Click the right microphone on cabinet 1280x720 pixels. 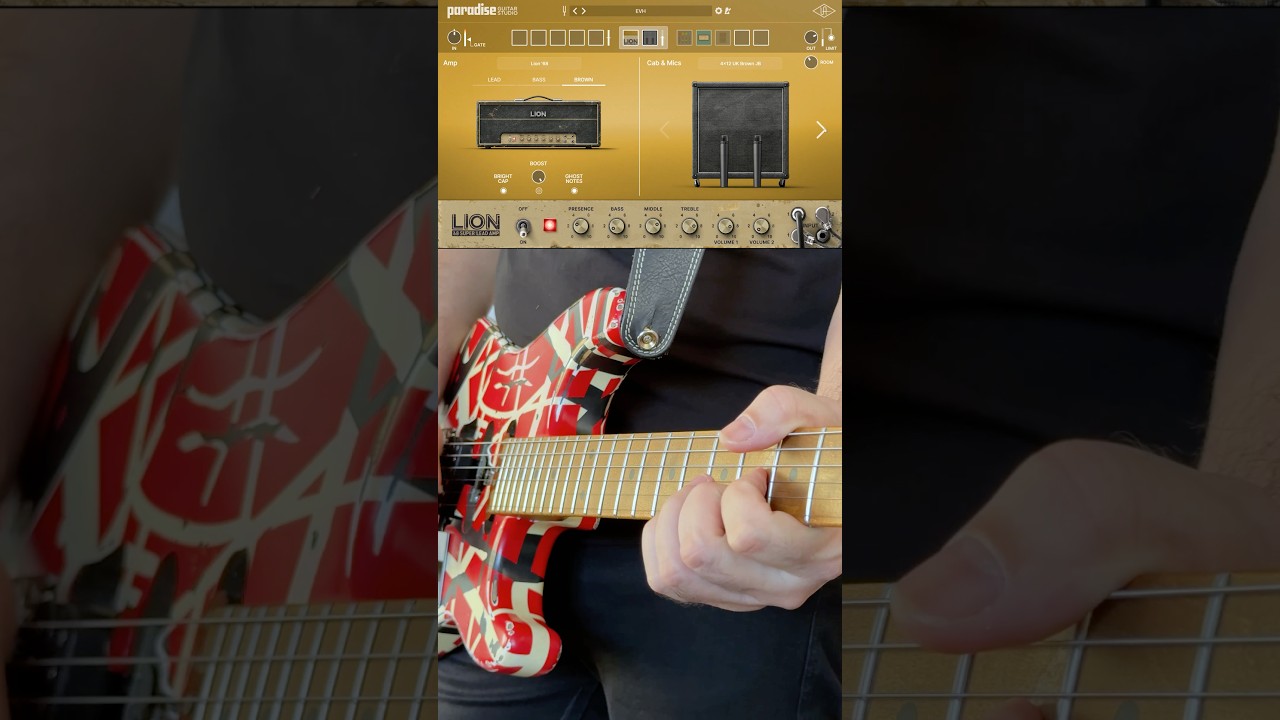point(757,160)
